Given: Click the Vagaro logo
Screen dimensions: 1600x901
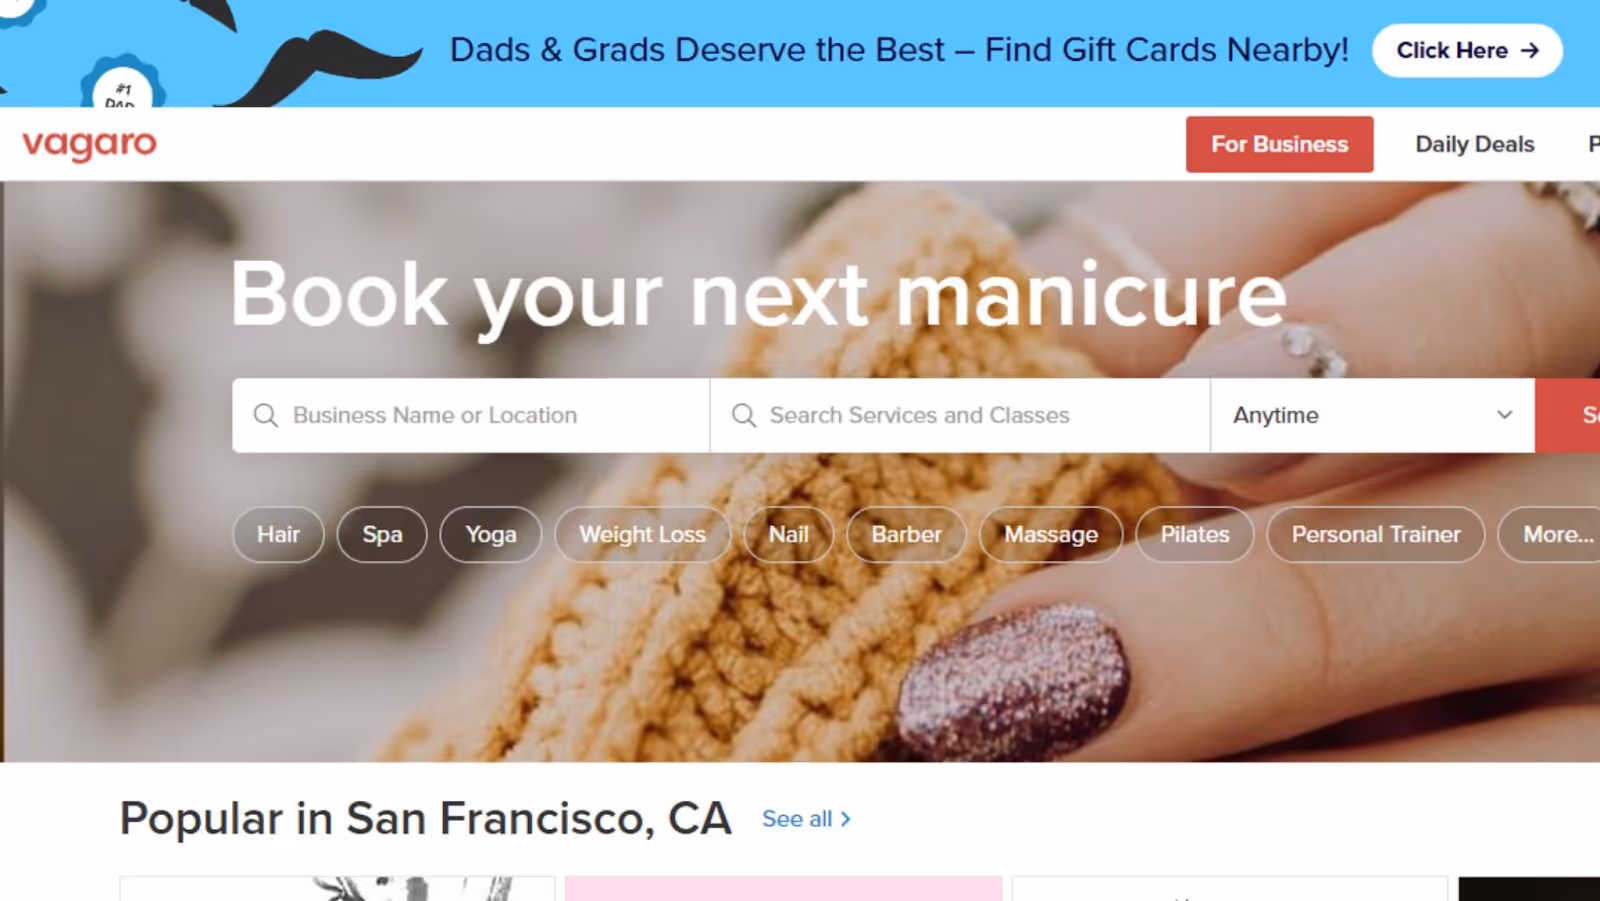Looking at the screenshot, I should coord(89,144).
